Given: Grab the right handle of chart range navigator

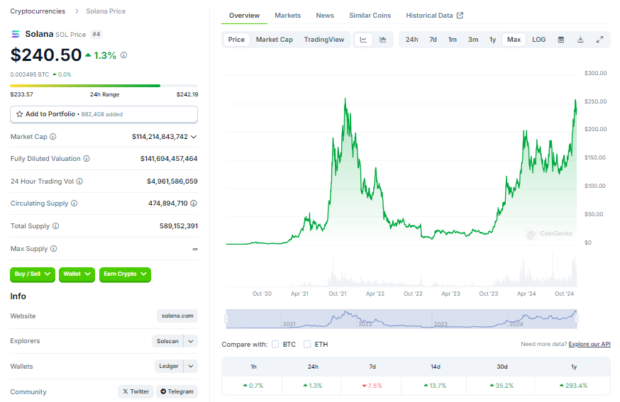Looking at the screenshot, I should click(x=577, y=319).
